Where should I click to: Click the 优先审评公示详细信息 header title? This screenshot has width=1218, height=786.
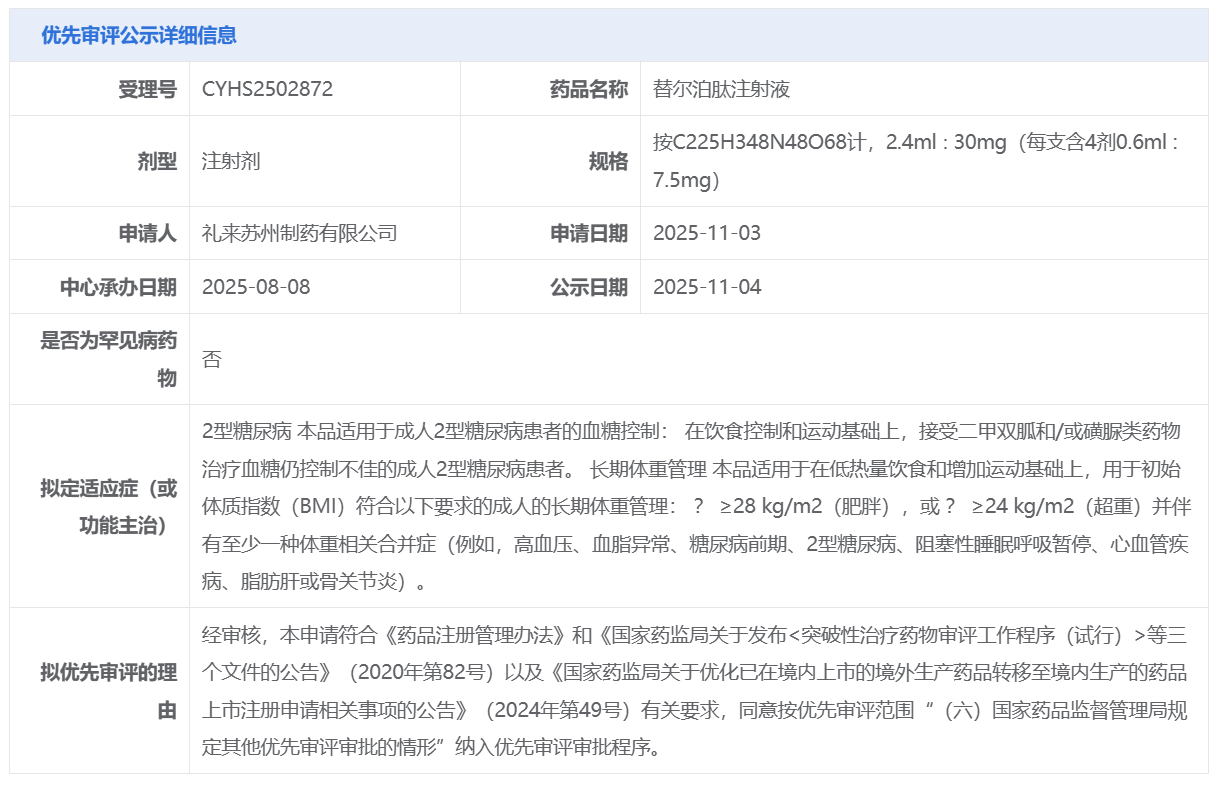tap(139, 35)
